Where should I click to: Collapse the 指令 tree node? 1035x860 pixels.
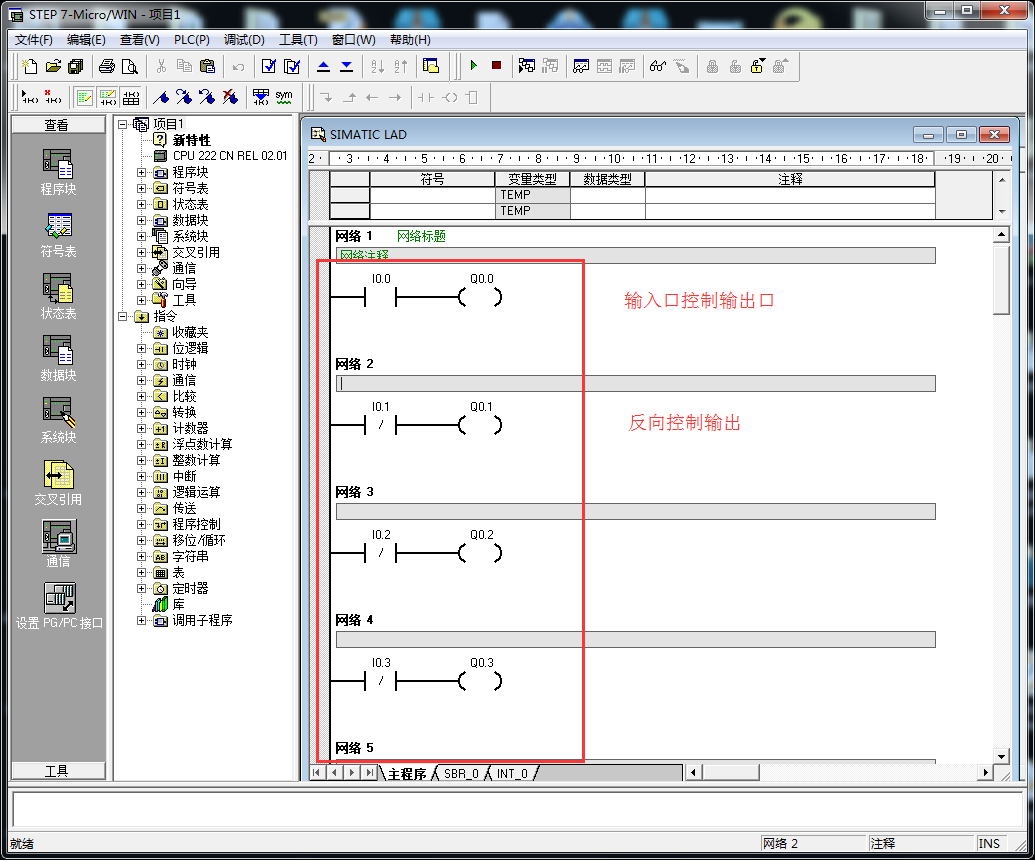123,316
